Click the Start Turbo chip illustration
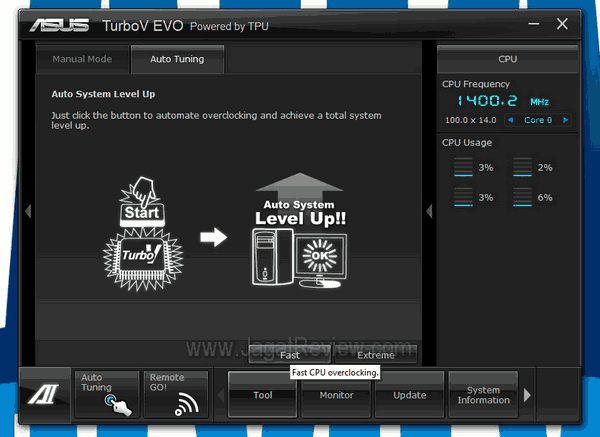 tap(139, 239)
